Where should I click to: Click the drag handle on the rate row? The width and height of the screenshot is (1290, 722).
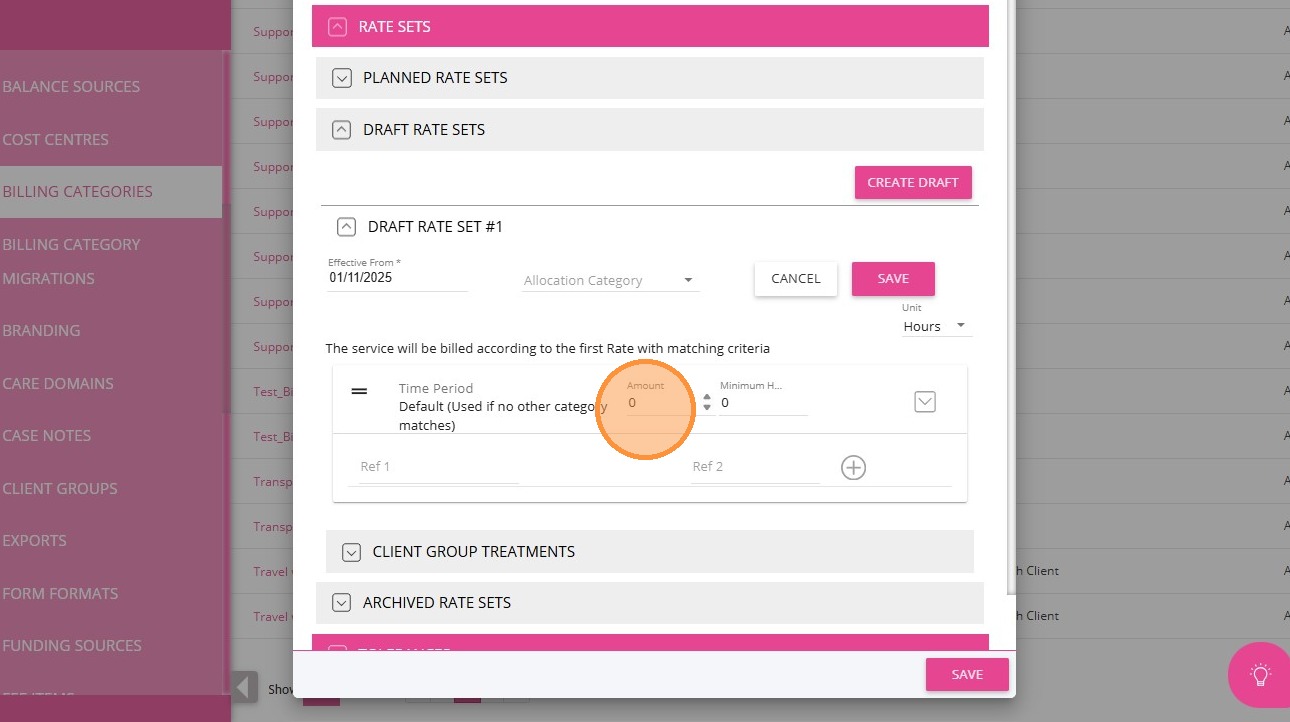[359, 391]
